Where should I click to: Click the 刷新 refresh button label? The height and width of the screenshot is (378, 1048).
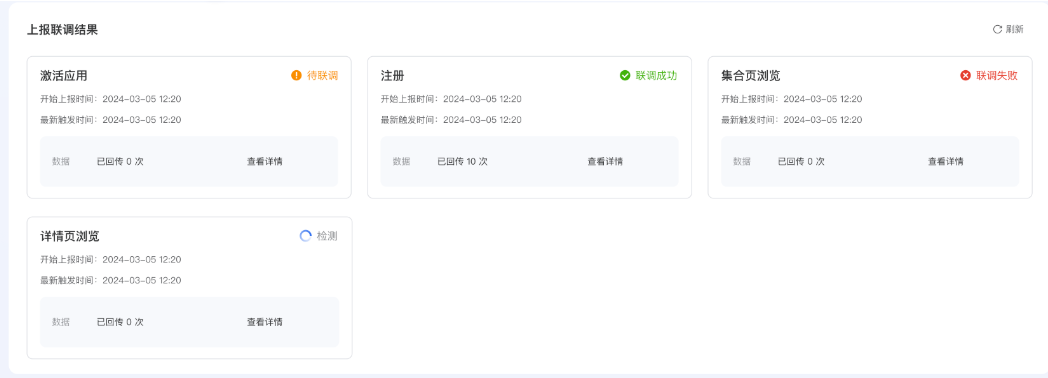click(1014, 29)
